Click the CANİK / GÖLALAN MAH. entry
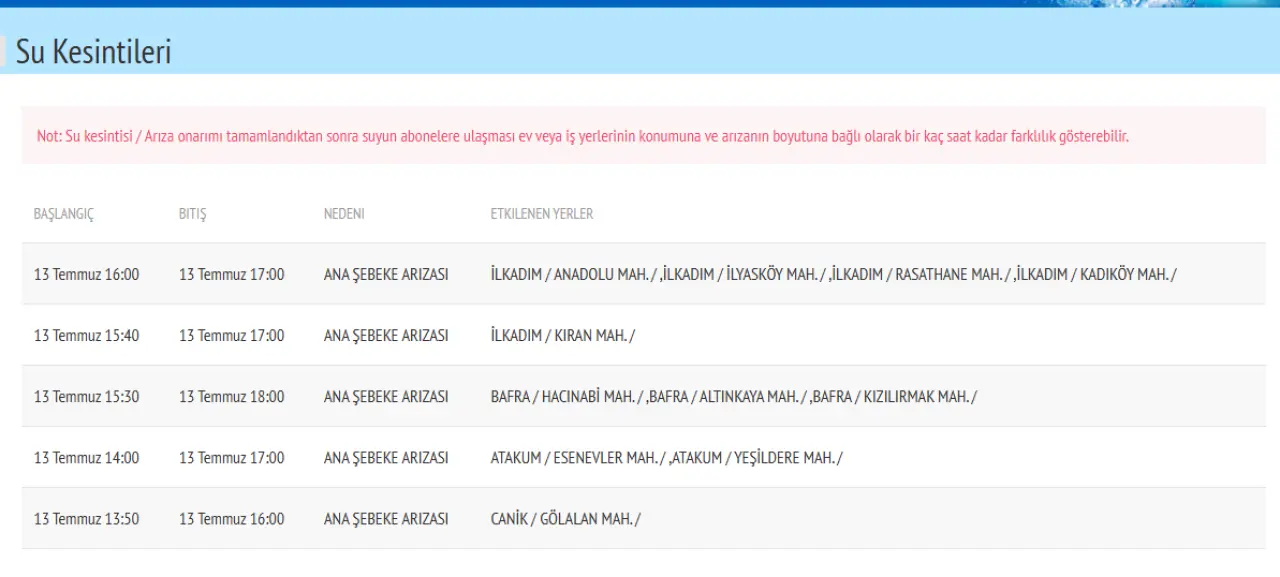The height and width of the screenshot is (577, 1280). [x=566, y=518]
